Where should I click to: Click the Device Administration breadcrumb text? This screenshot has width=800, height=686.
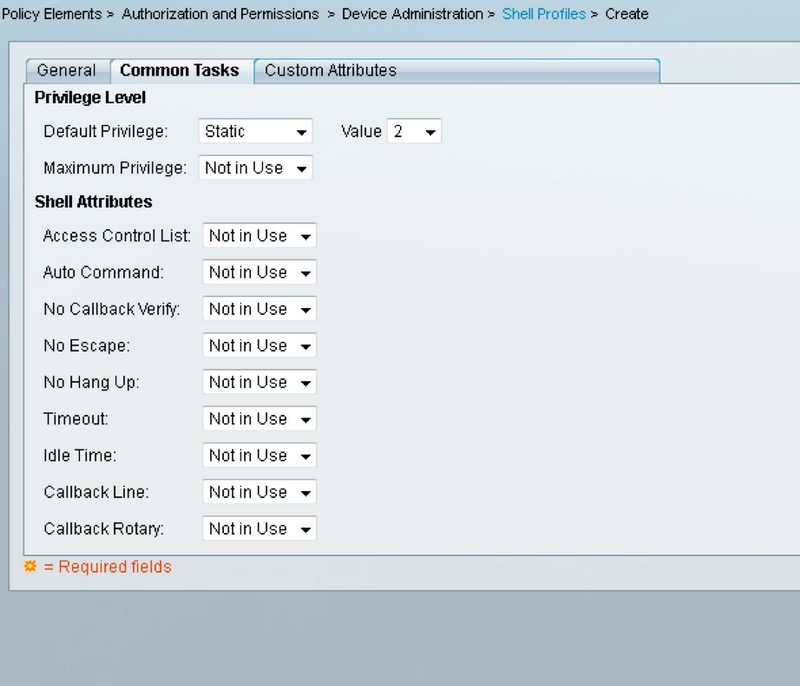tap(412, 14)
